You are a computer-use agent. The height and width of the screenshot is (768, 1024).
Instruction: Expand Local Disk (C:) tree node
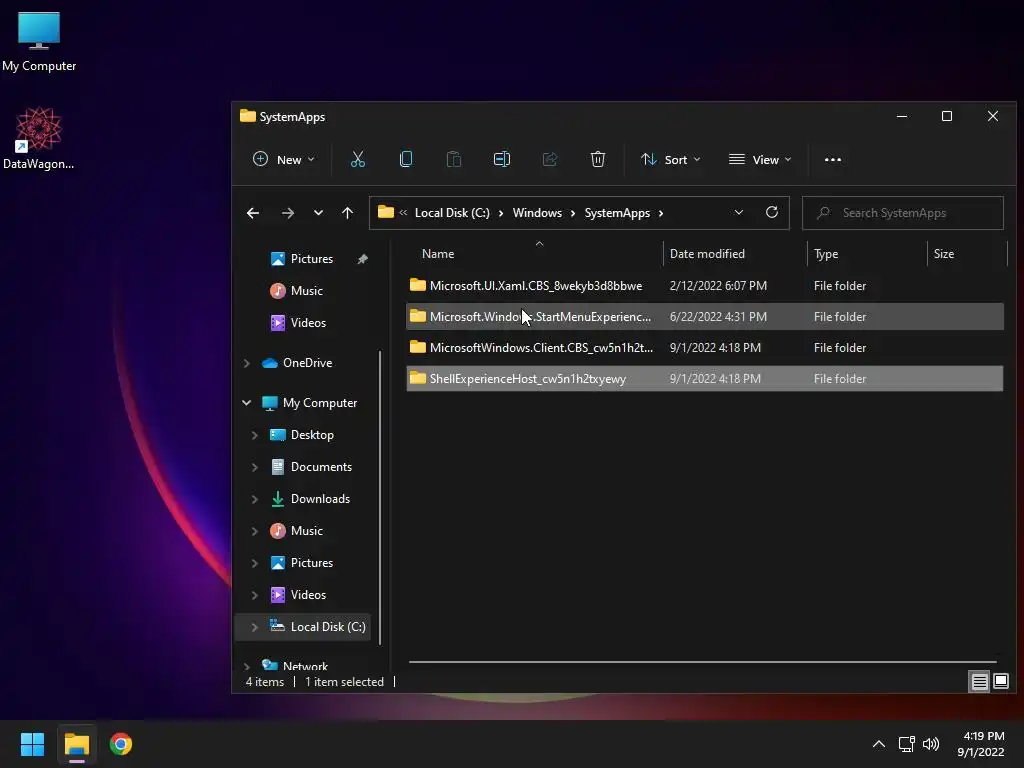pyautogui.click(x=255, y=627)
